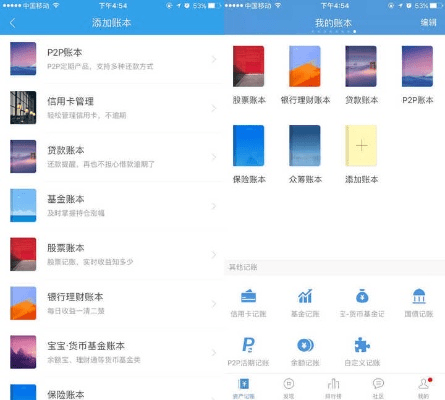The width and height of the screenshot is (445, 400).
Task: Open the 国债记账 bank building icon
Action: [x=419, y=296]
